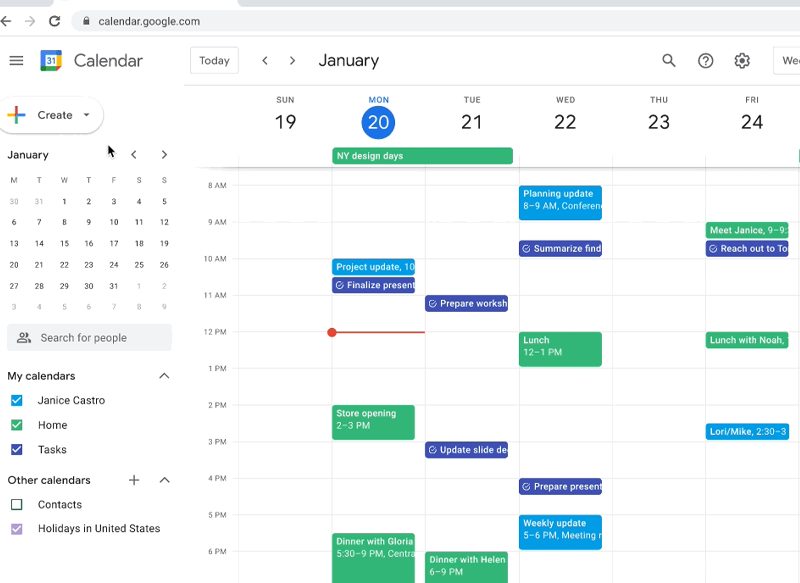Toggle the Tasks calendar checkbox
Viewport: 800px width, 583px height.
tap(16, 450)
